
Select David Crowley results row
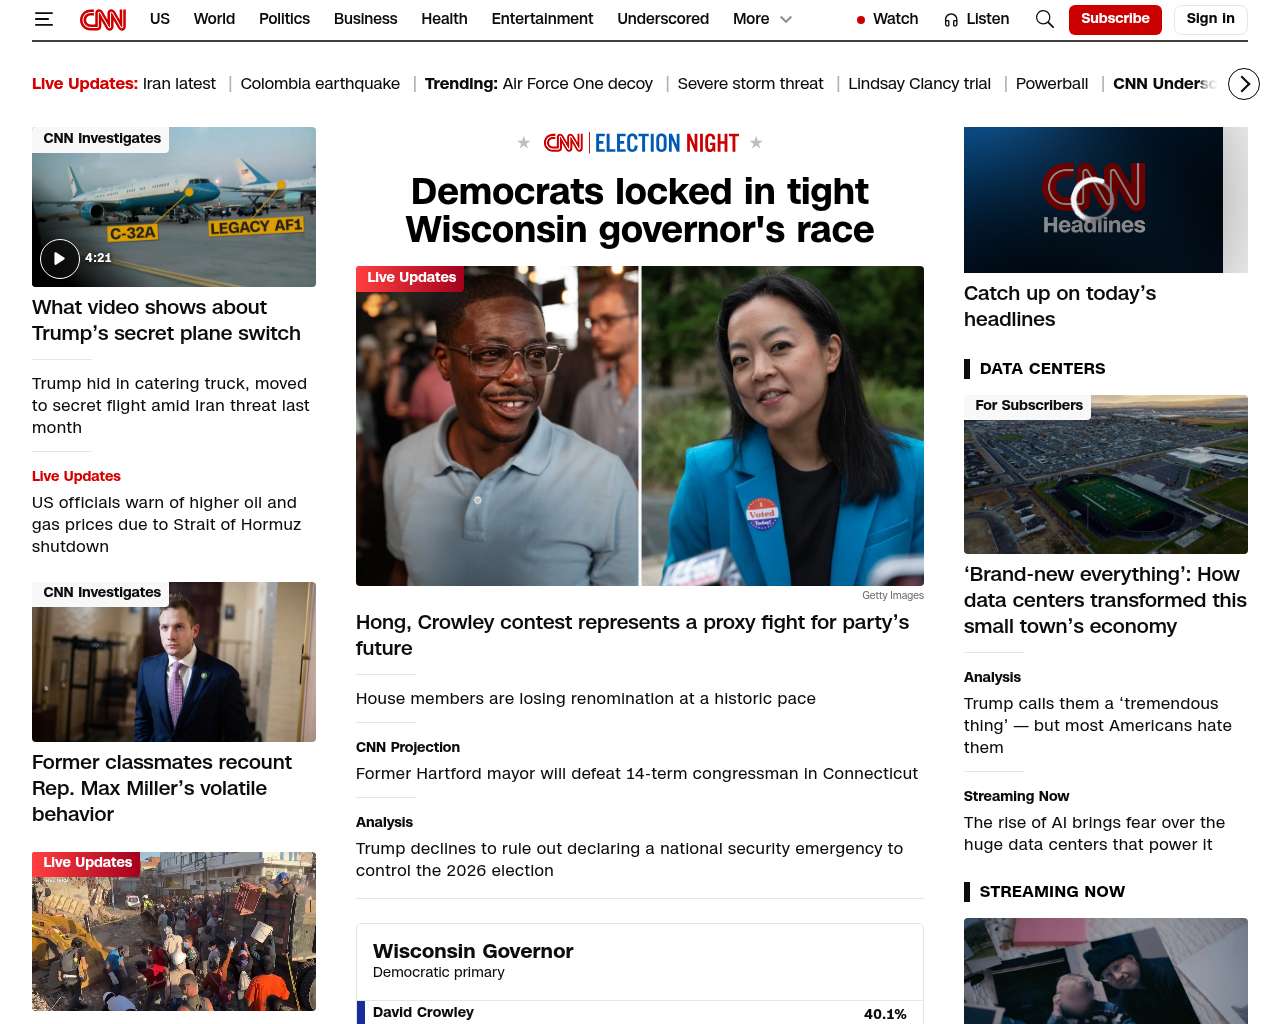pos(640,1012)
